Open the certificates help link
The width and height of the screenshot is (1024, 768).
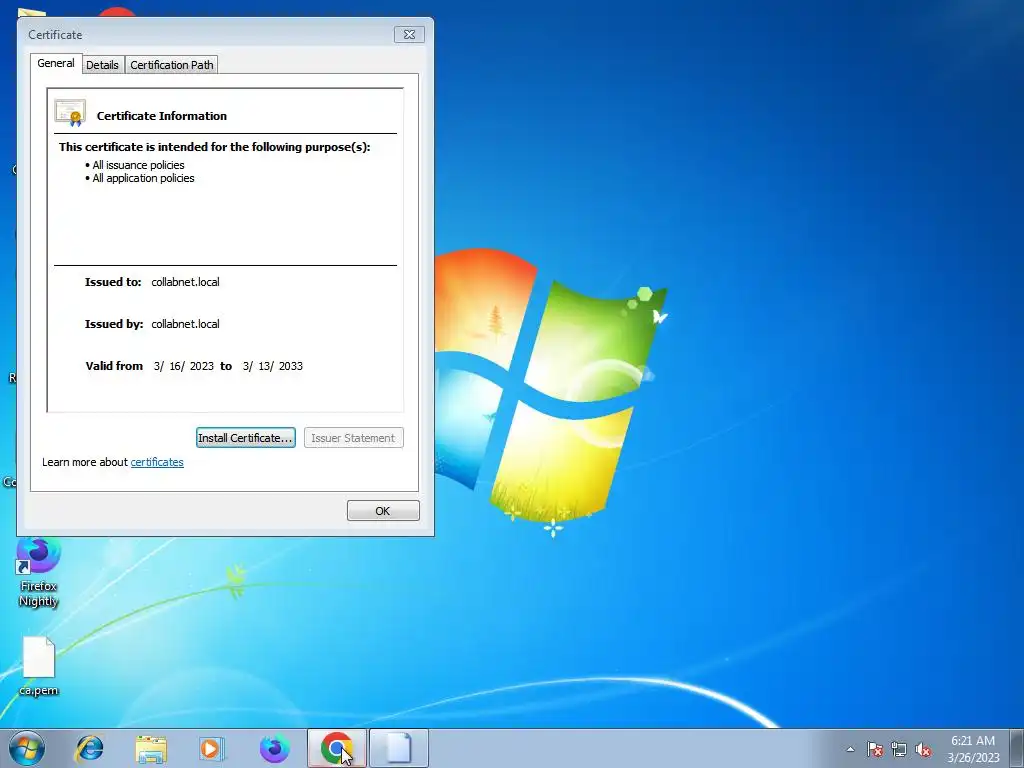[x=157, y=462]
